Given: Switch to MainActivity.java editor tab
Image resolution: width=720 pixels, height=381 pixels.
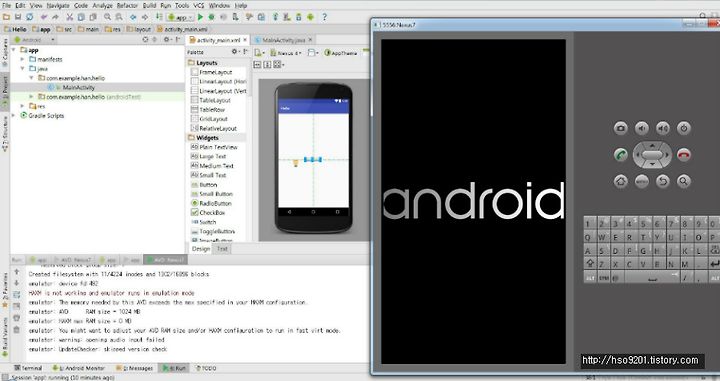Looking at the screenshot, I should point(283,40).
